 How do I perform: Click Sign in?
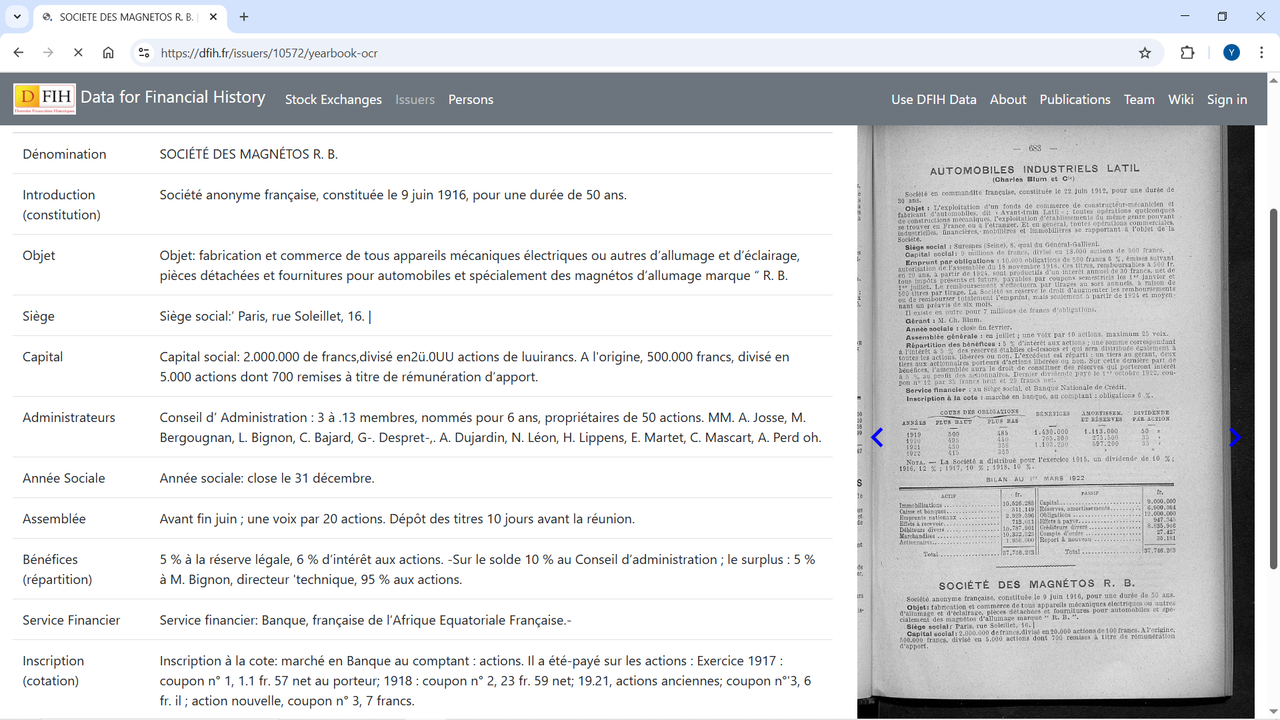coord(1227,99)
